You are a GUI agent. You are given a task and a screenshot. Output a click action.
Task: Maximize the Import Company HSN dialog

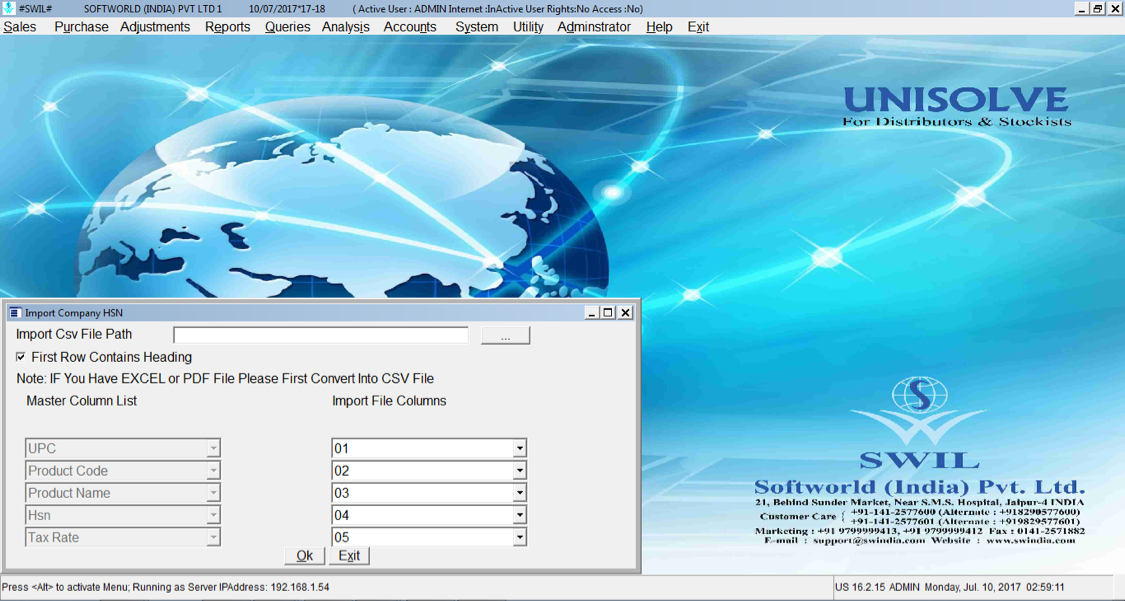click(608, 313)
